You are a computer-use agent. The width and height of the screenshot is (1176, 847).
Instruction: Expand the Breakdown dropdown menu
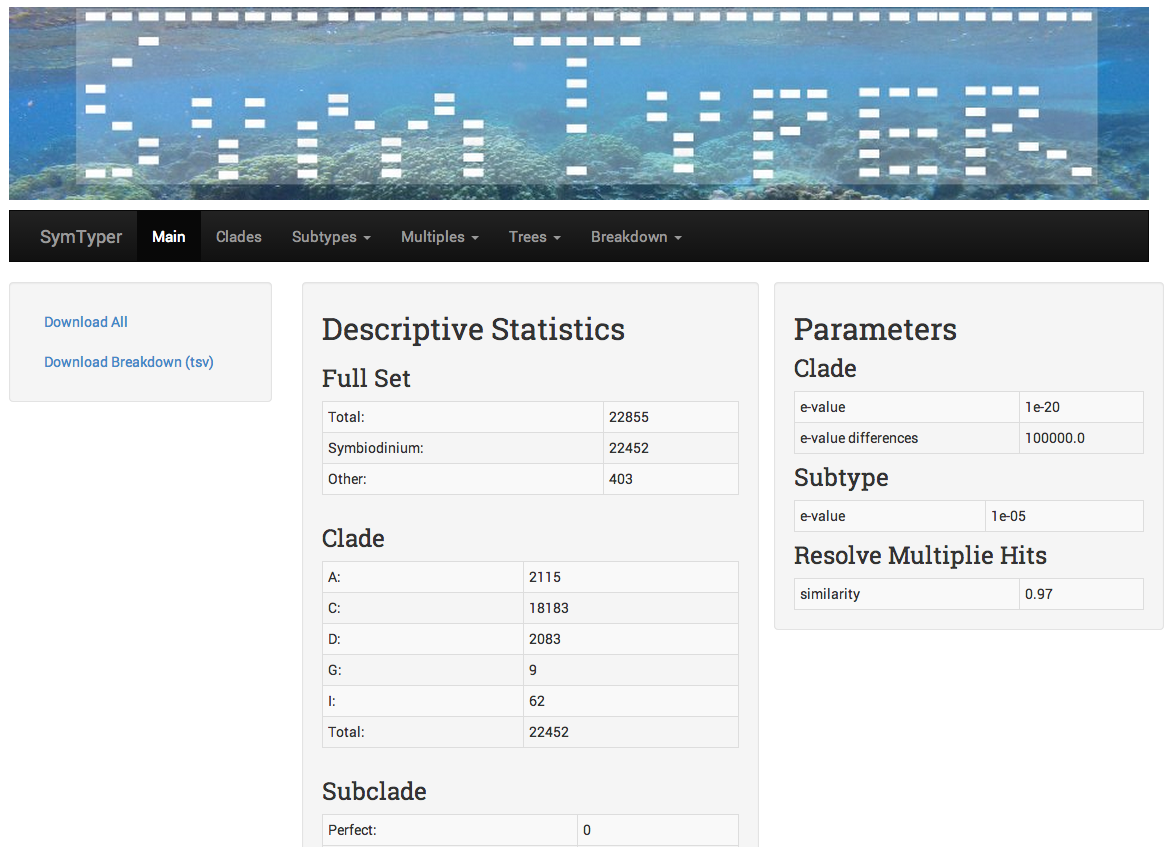pos(636,236)
